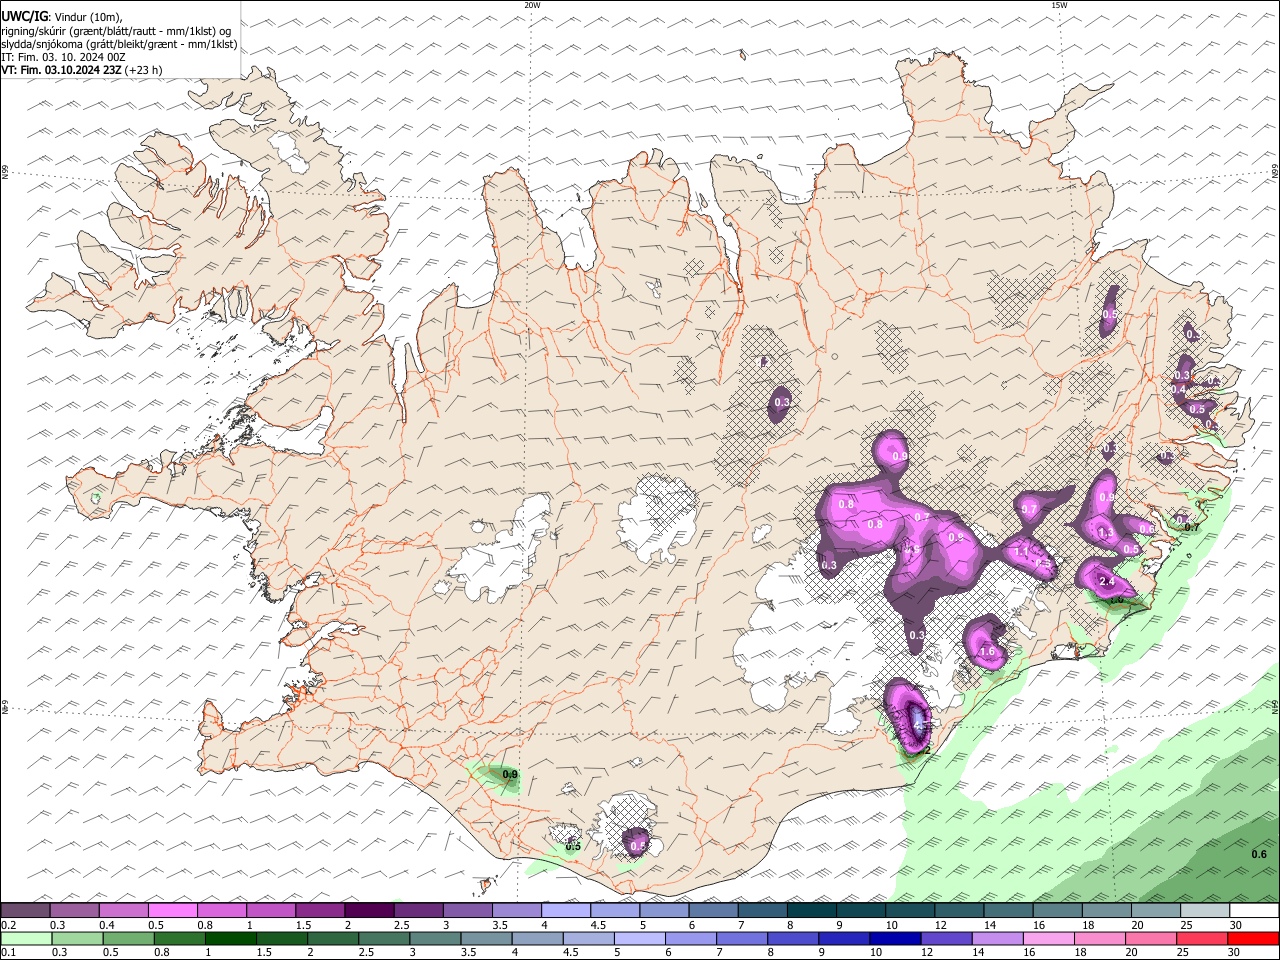Pick the green rain-scale swatch labeled 2

[x=333, y=939]
